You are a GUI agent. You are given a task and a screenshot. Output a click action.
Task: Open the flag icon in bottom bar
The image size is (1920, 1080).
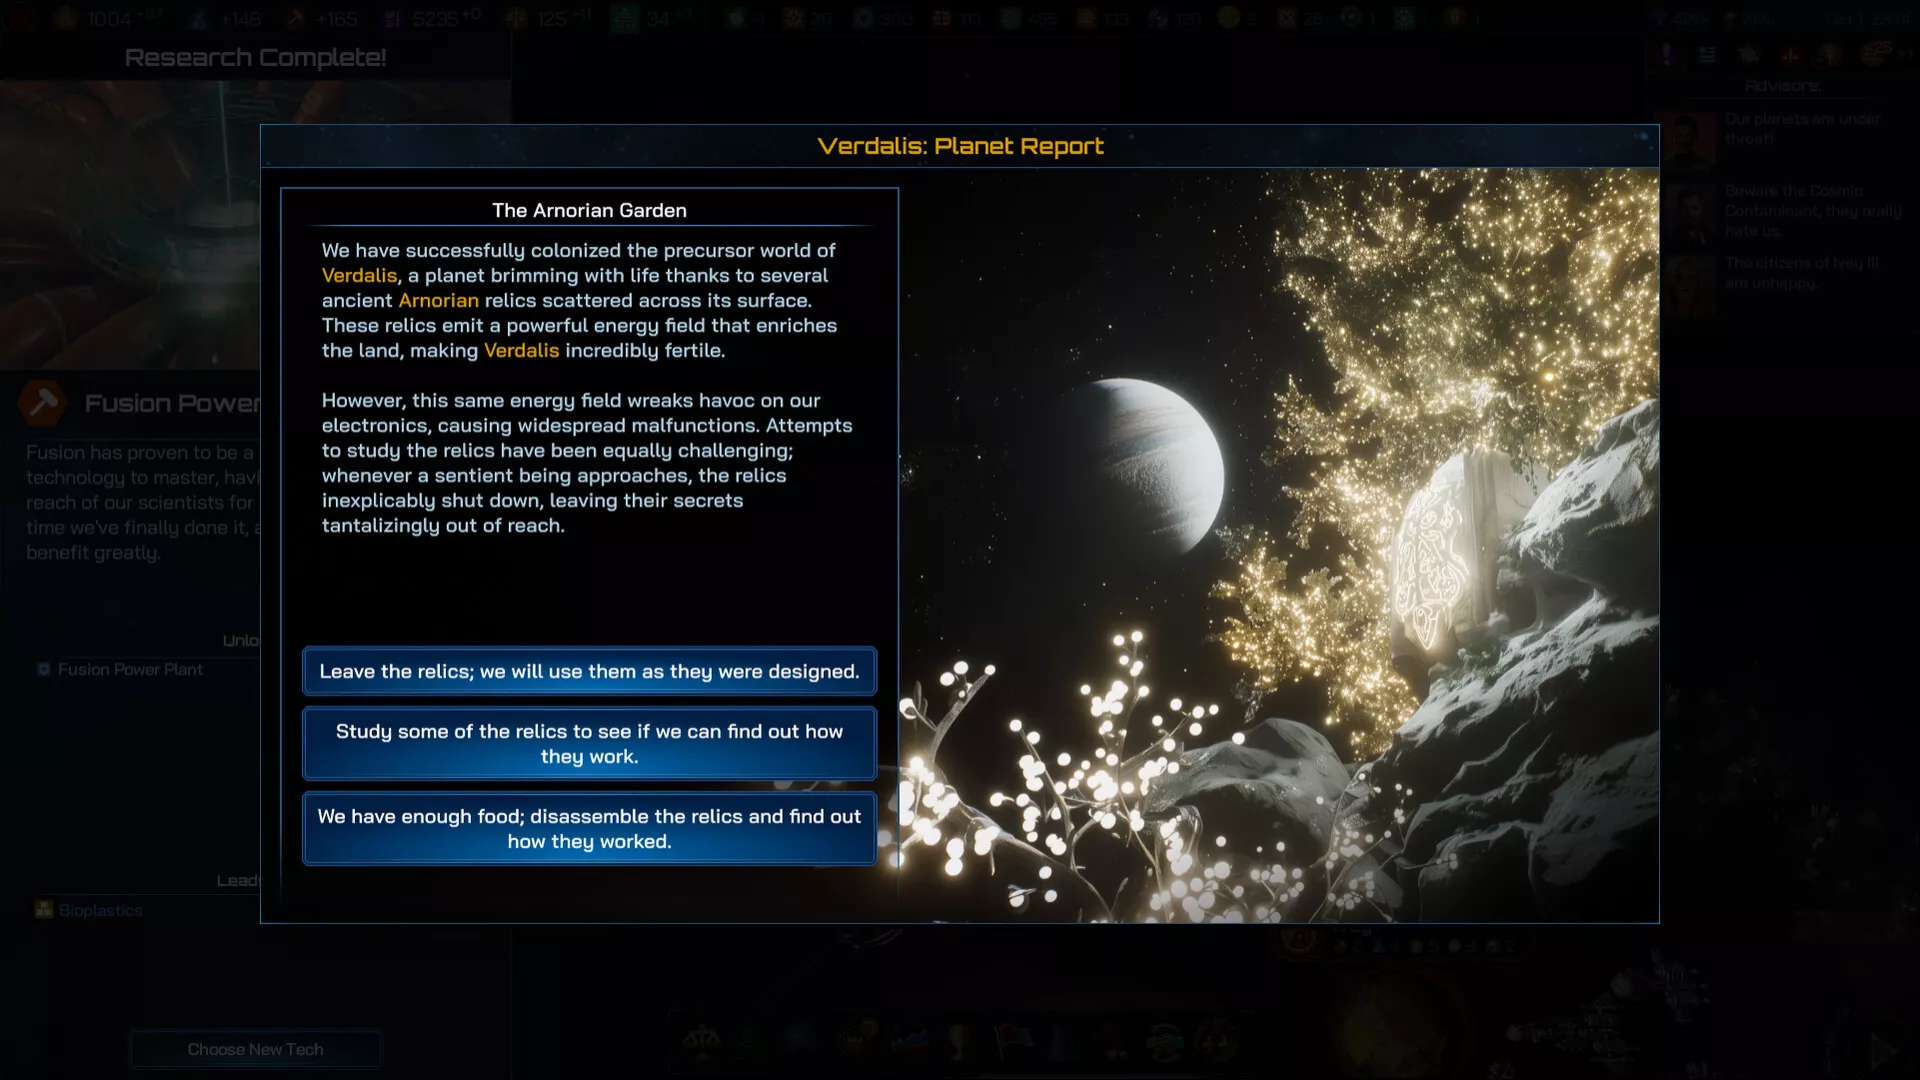pyautogui.click(x=1010, y=1042)
